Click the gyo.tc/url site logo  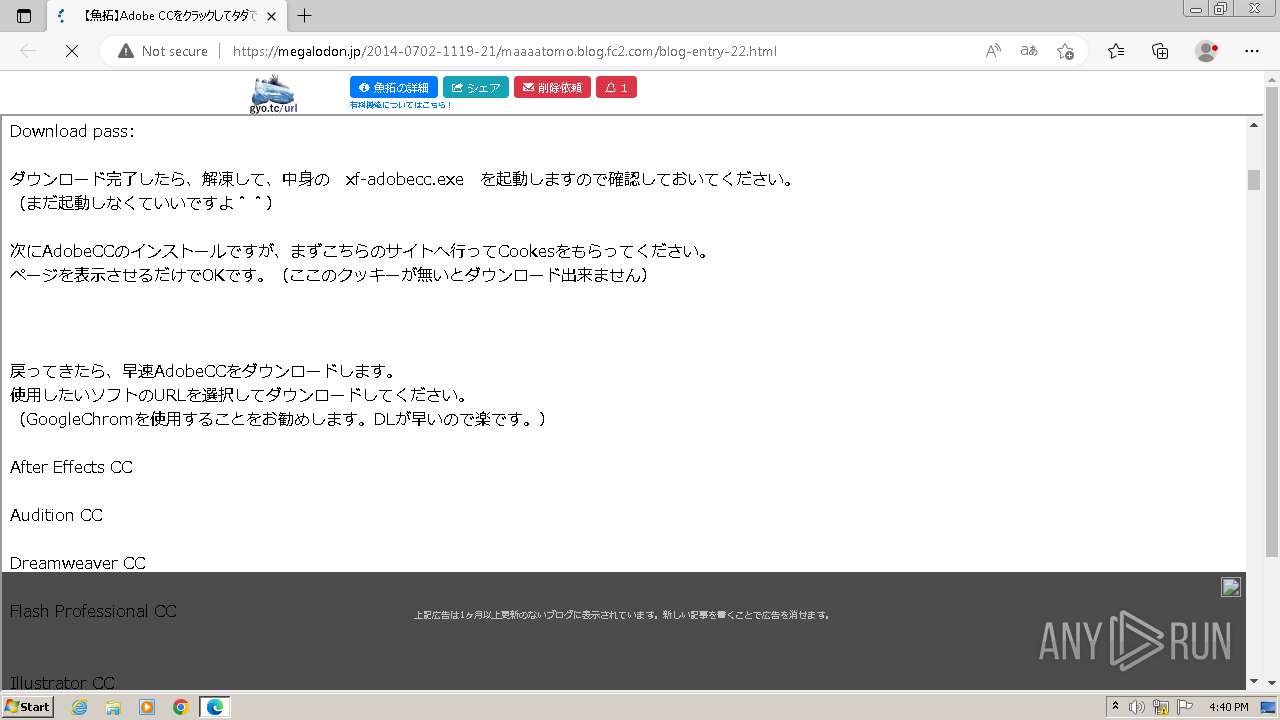click(273, 94)
